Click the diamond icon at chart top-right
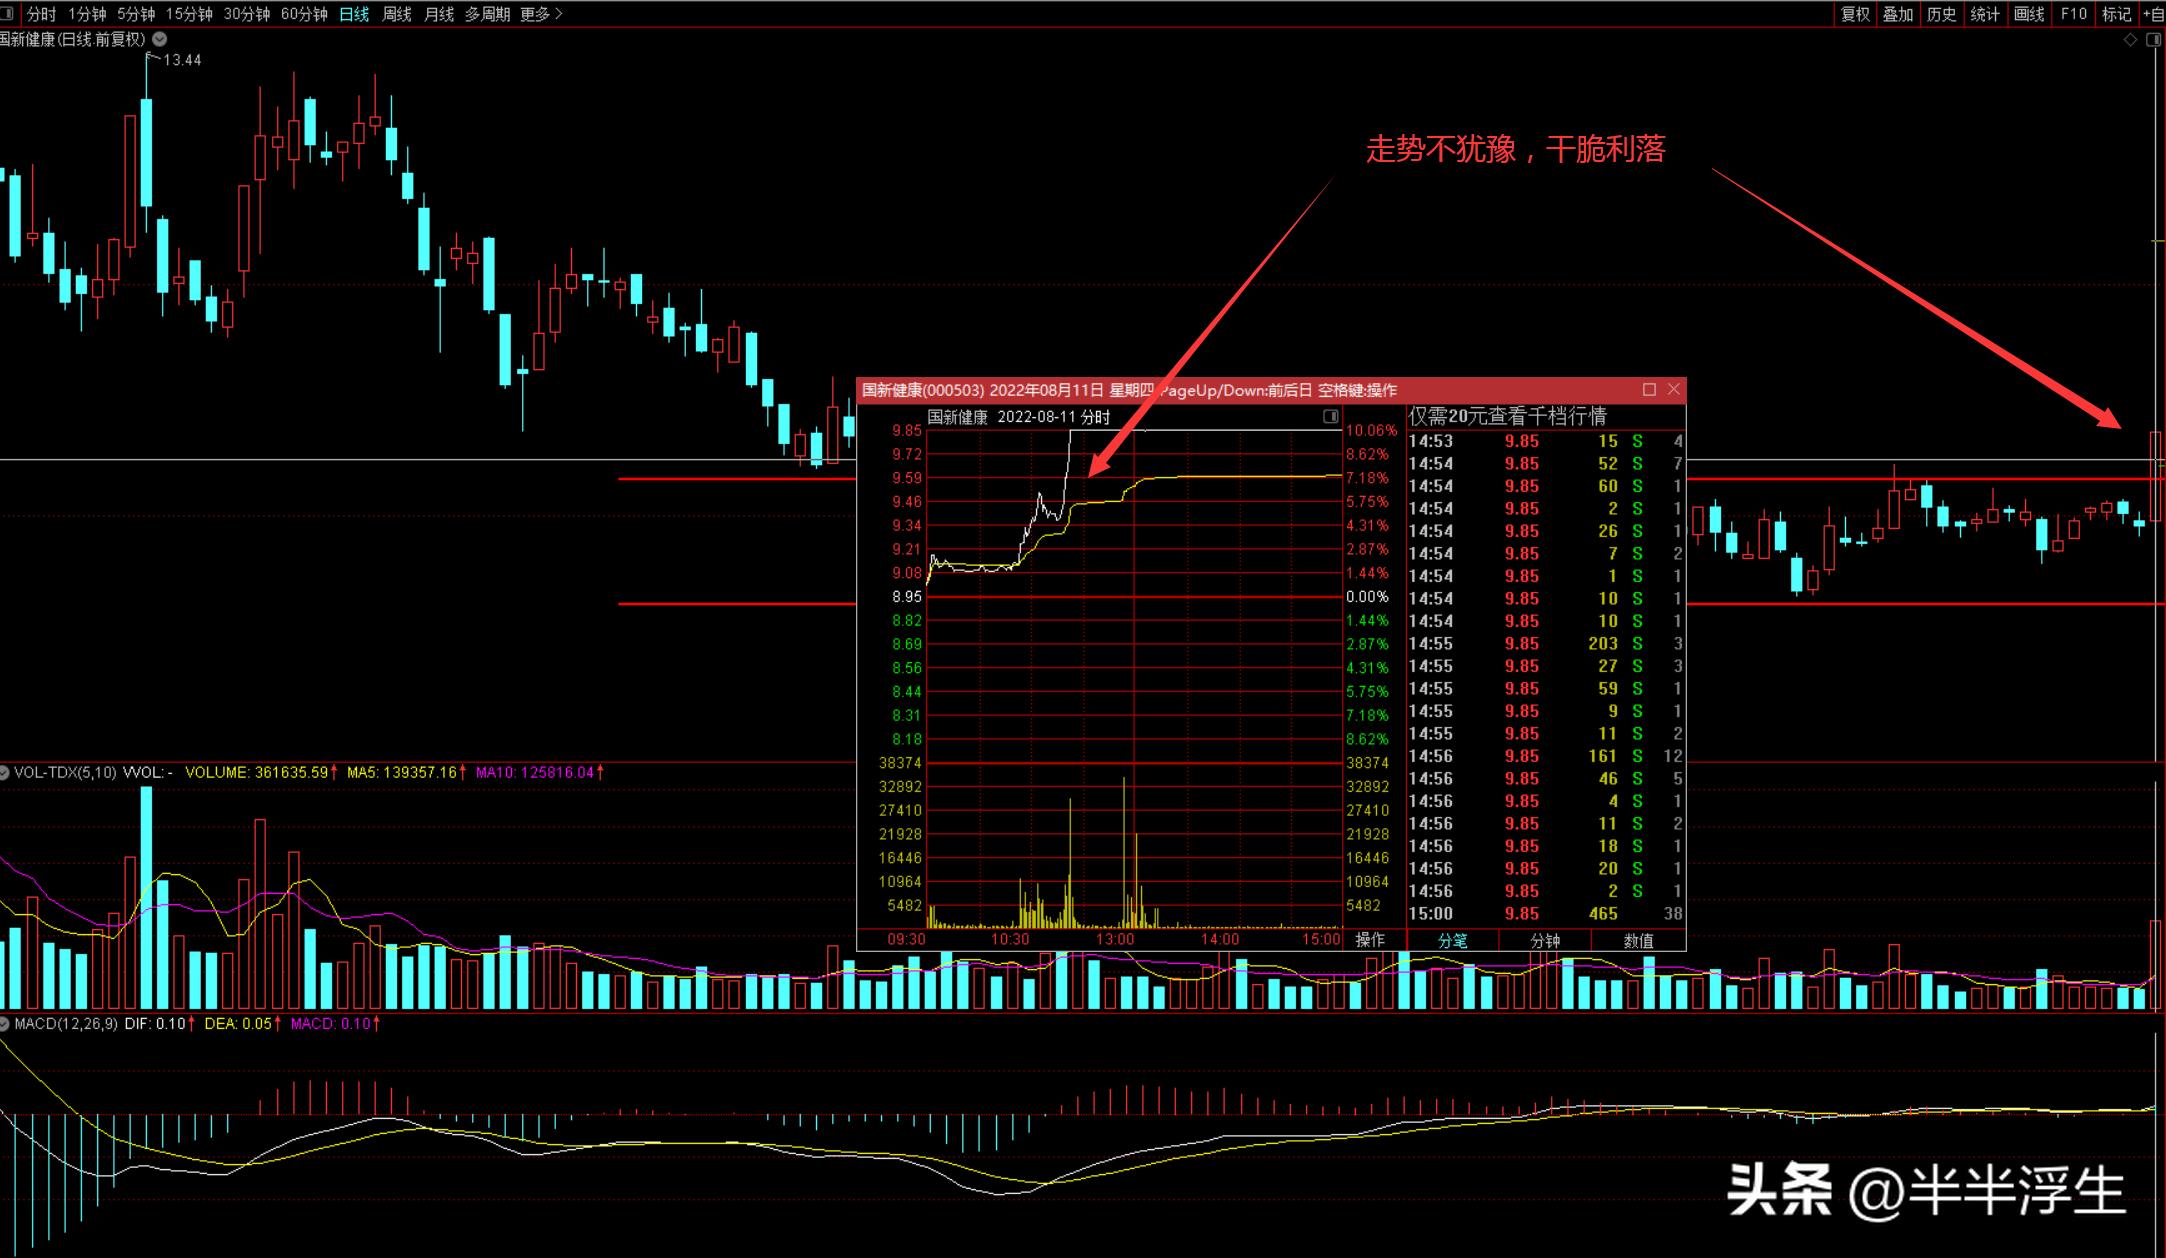Image resolution: width=2166 pixels, height=1258 pixels. (2130, 40)
